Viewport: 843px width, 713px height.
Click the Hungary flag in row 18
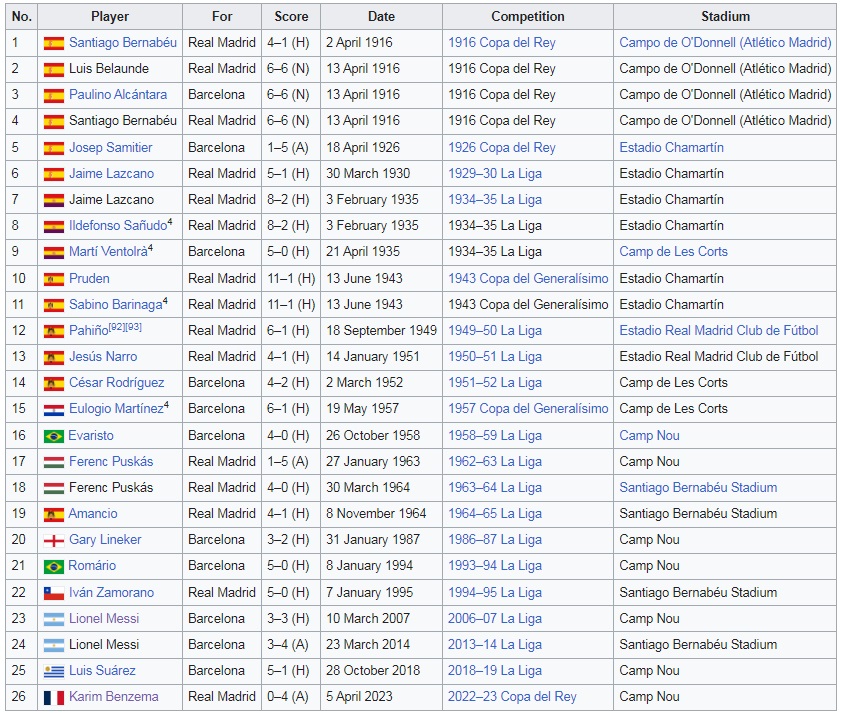(x=54, y=488)
